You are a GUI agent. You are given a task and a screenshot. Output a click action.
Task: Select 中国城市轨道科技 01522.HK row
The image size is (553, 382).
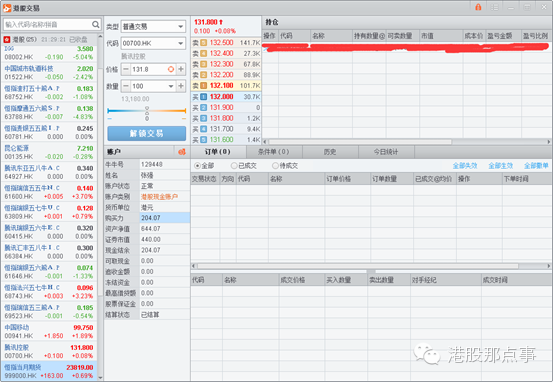49,73
